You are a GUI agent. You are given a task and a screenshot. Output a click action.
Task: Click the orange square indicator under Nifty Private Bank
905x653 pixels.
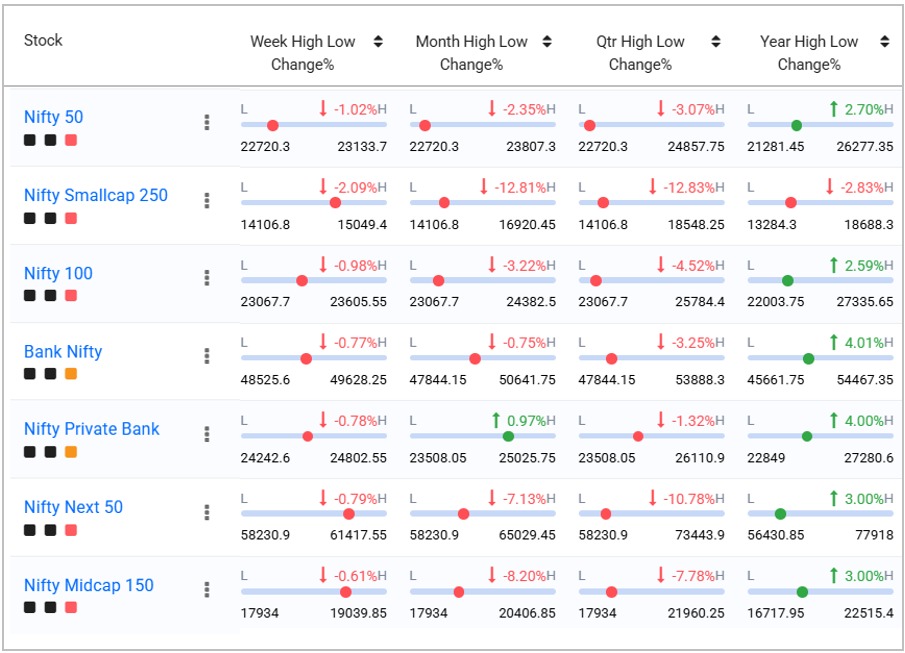click(x=71, y=451)
